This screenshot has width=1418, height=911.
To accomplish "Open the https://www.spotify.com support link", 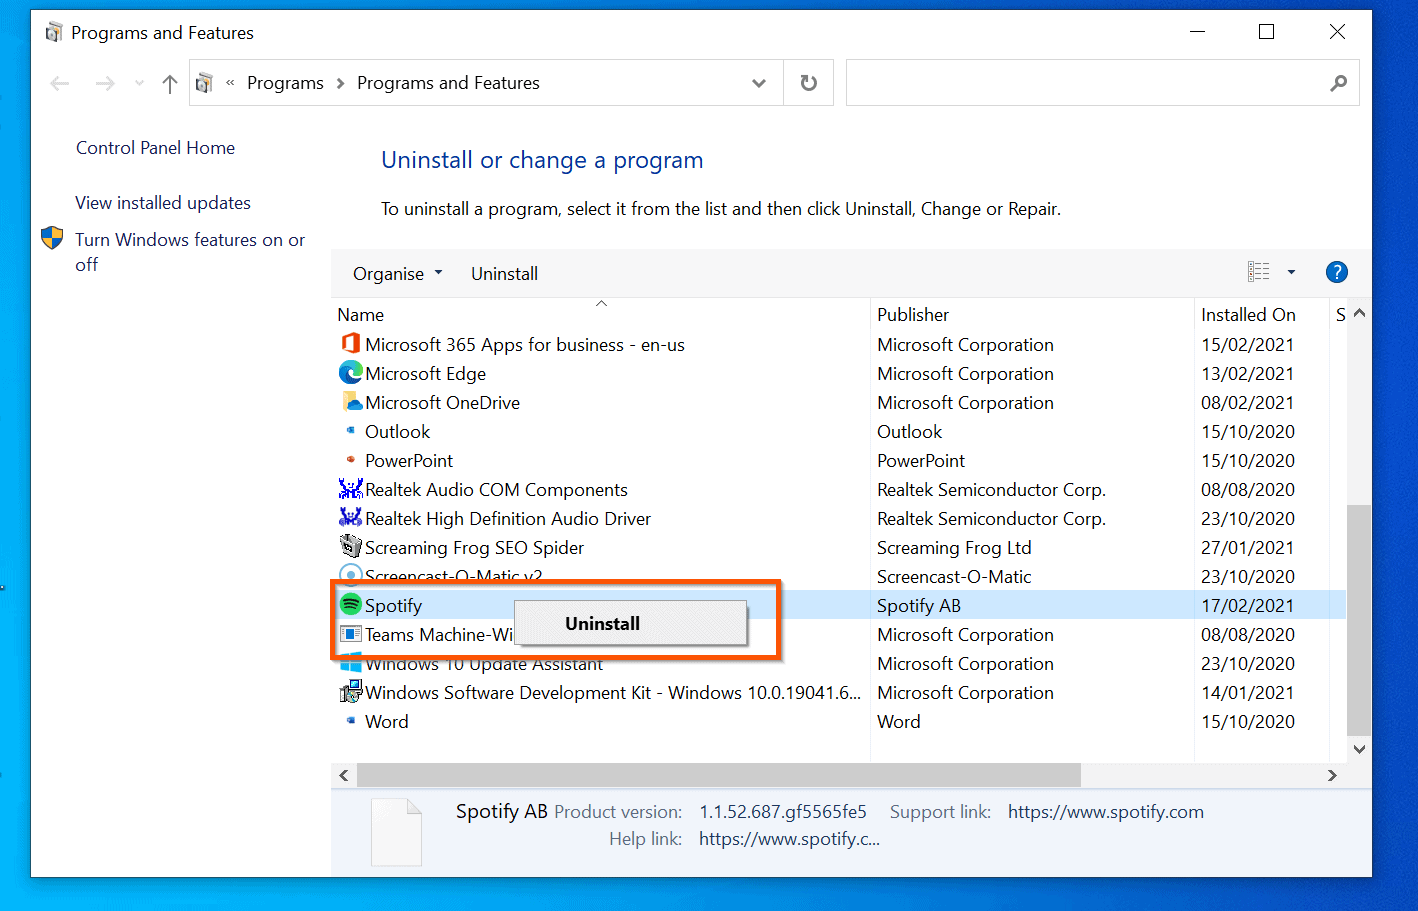I will click(x=1105, y=812).
